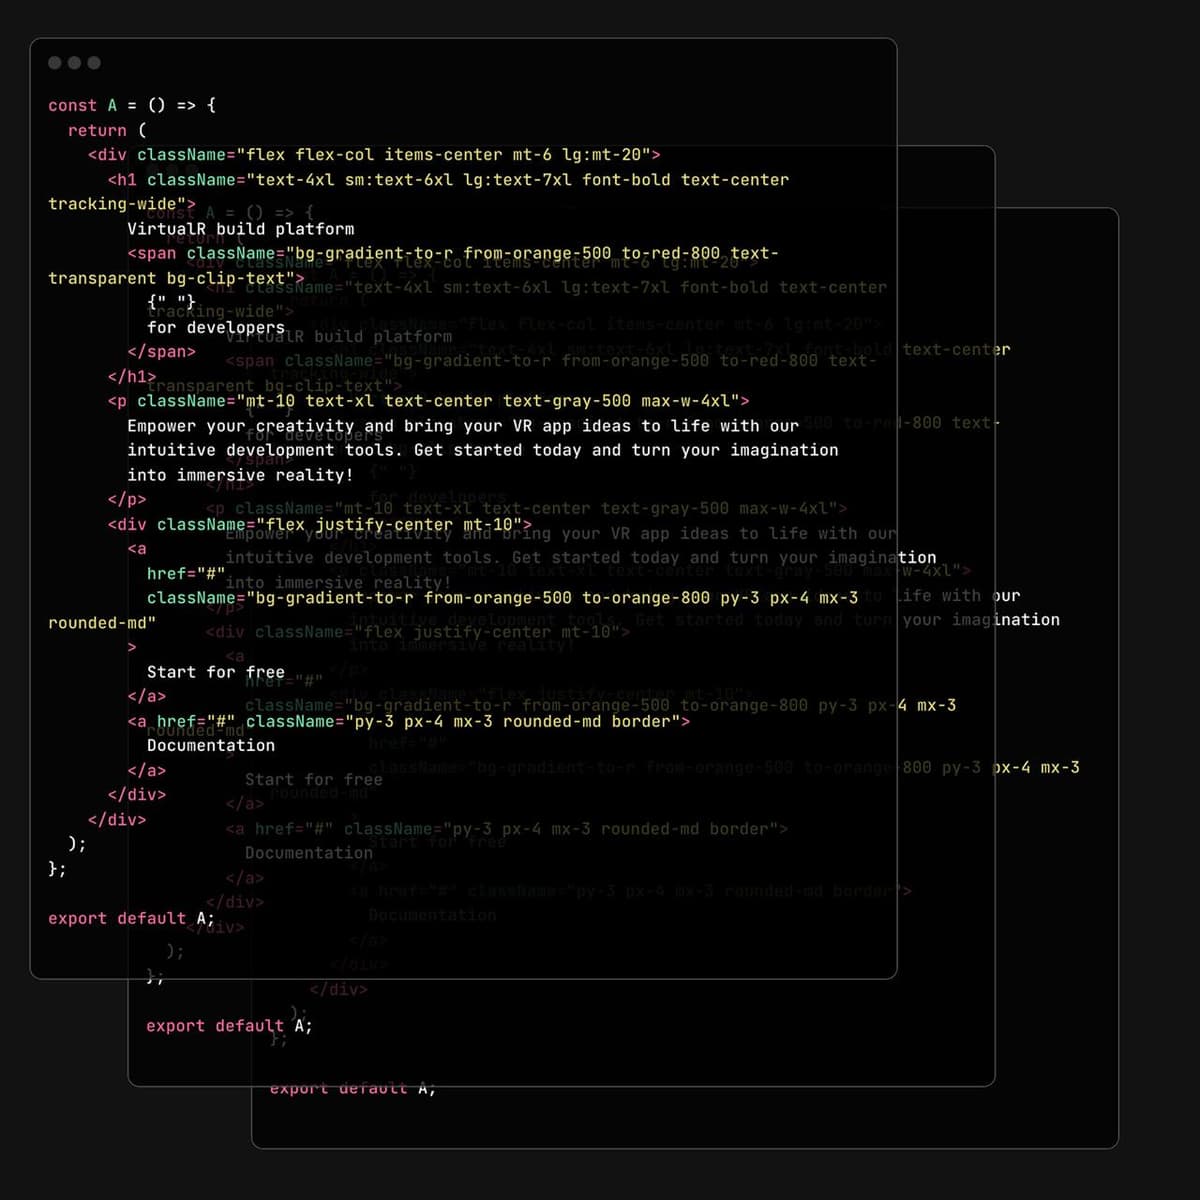Click the '</span>' closing tag in front window
1200x1200 pixels.
coord(161,352)
